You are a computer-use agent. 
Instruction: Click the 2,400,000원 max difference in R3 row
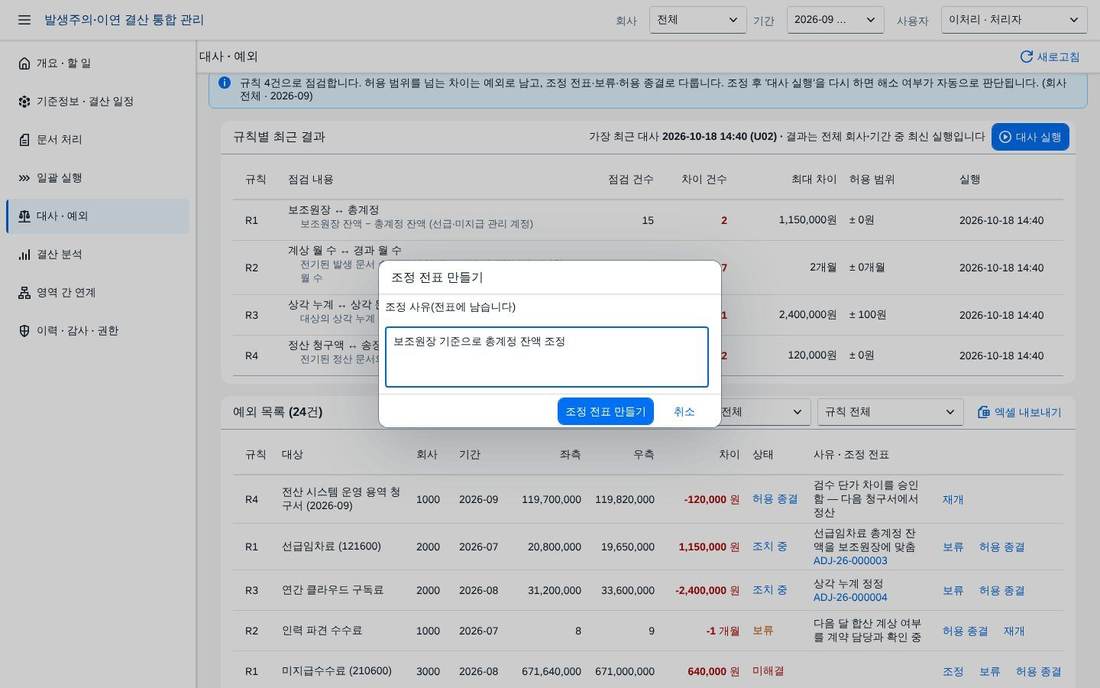point(807,315)
